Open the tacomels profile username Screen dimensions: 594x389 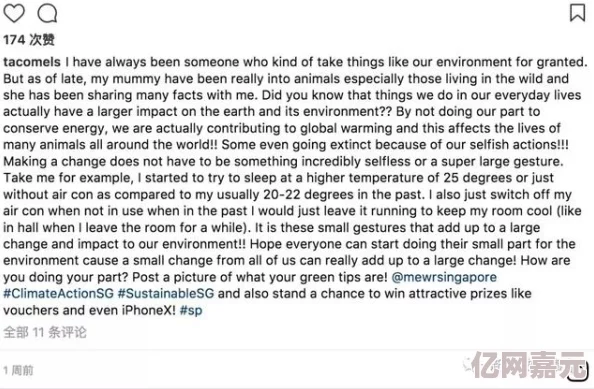coord(32,62)
